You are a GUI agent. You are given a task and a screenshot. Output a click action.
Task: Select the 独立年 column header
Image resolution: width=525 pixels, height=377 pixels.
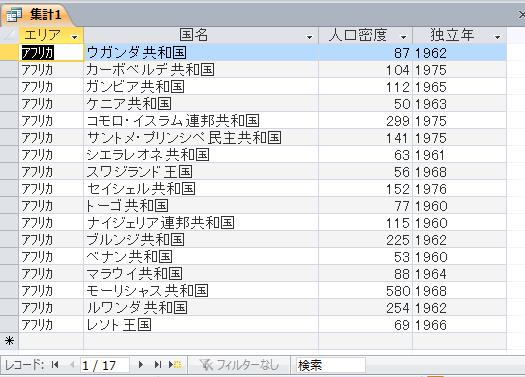(459, 35)
